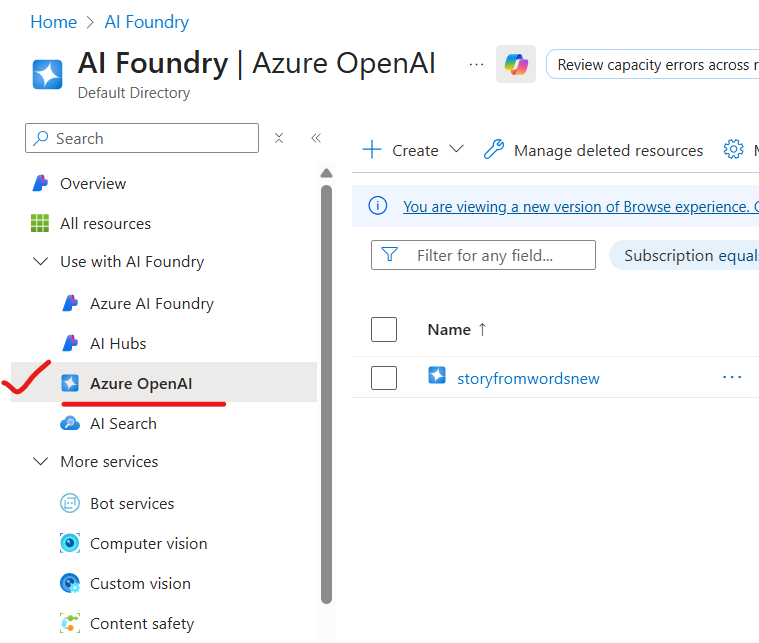Click Review capacity errors suggestion button
Viewport: 759px width, 643px height.
pyautogui.click(x=653, y=64)
